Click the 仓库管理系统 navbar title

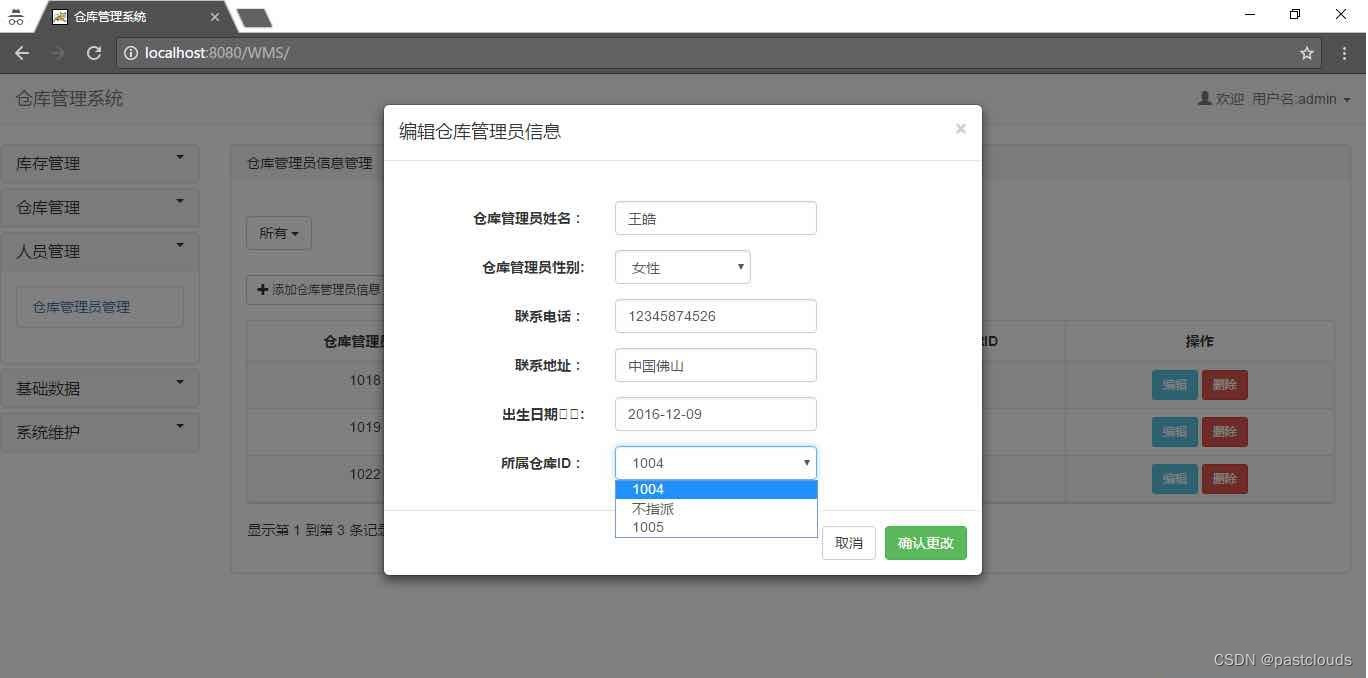(x=69, y=98)
